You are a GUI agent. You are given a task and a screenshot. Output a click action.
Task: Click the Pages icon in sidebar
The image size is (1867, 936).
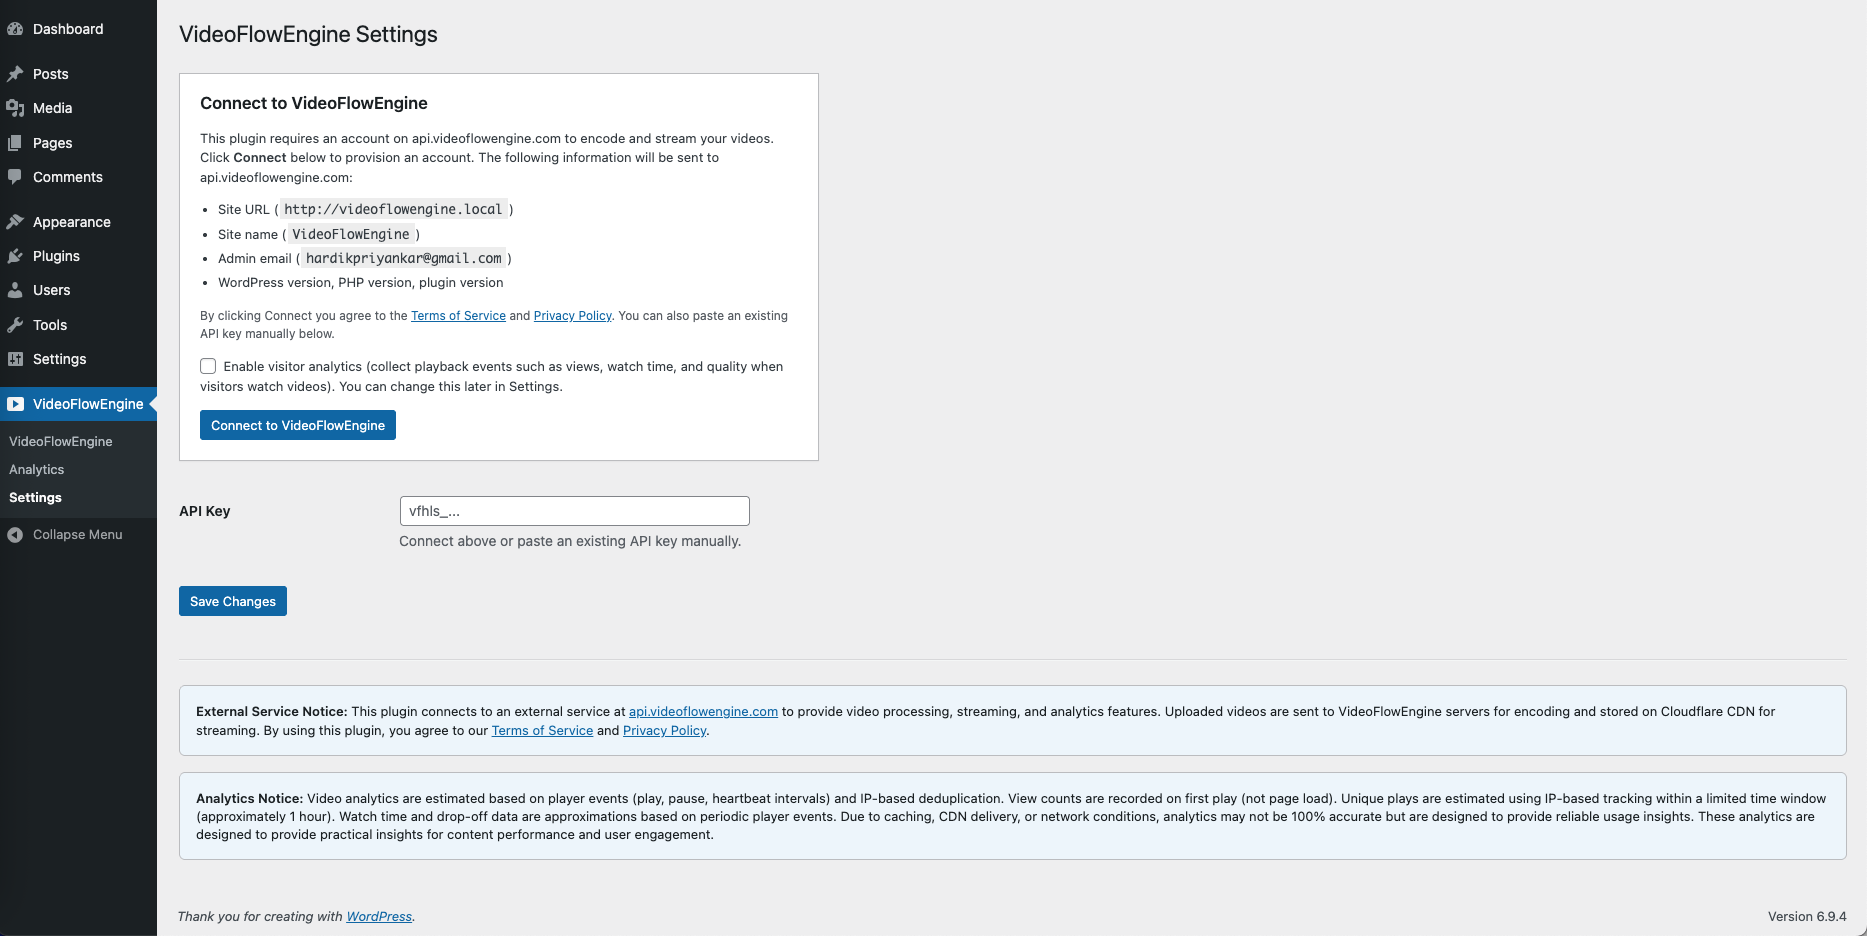tap(15, 143)
